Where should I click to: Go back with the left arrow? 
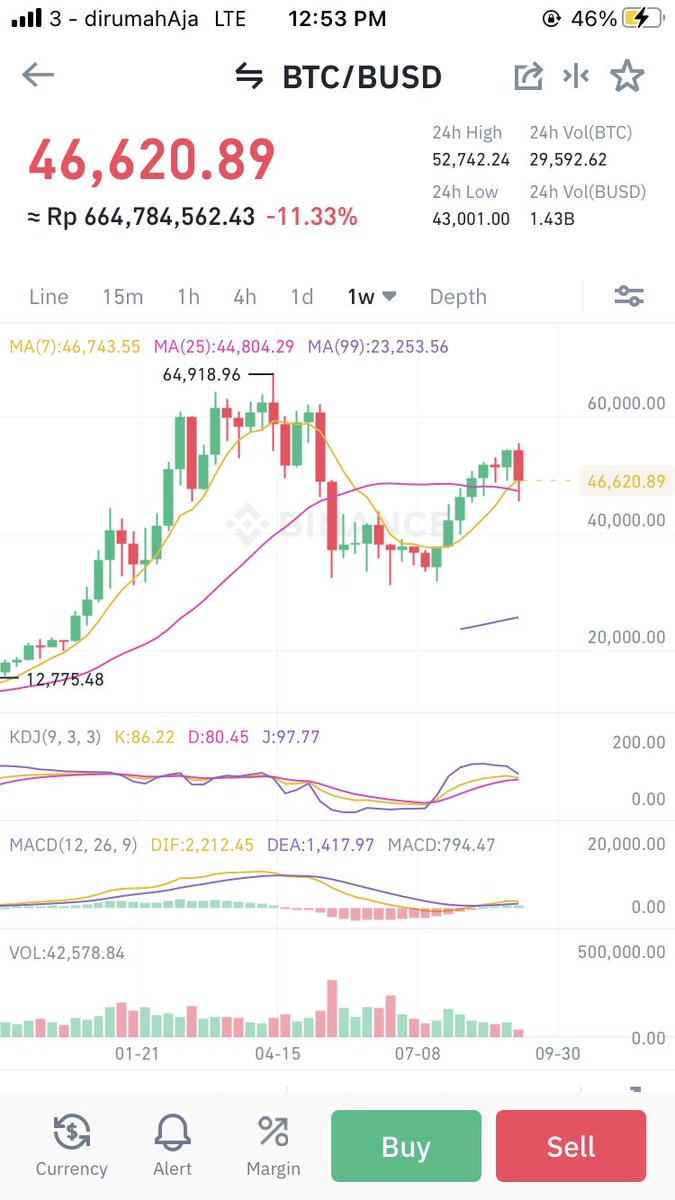pyautogui.click(x=38, y=76)
